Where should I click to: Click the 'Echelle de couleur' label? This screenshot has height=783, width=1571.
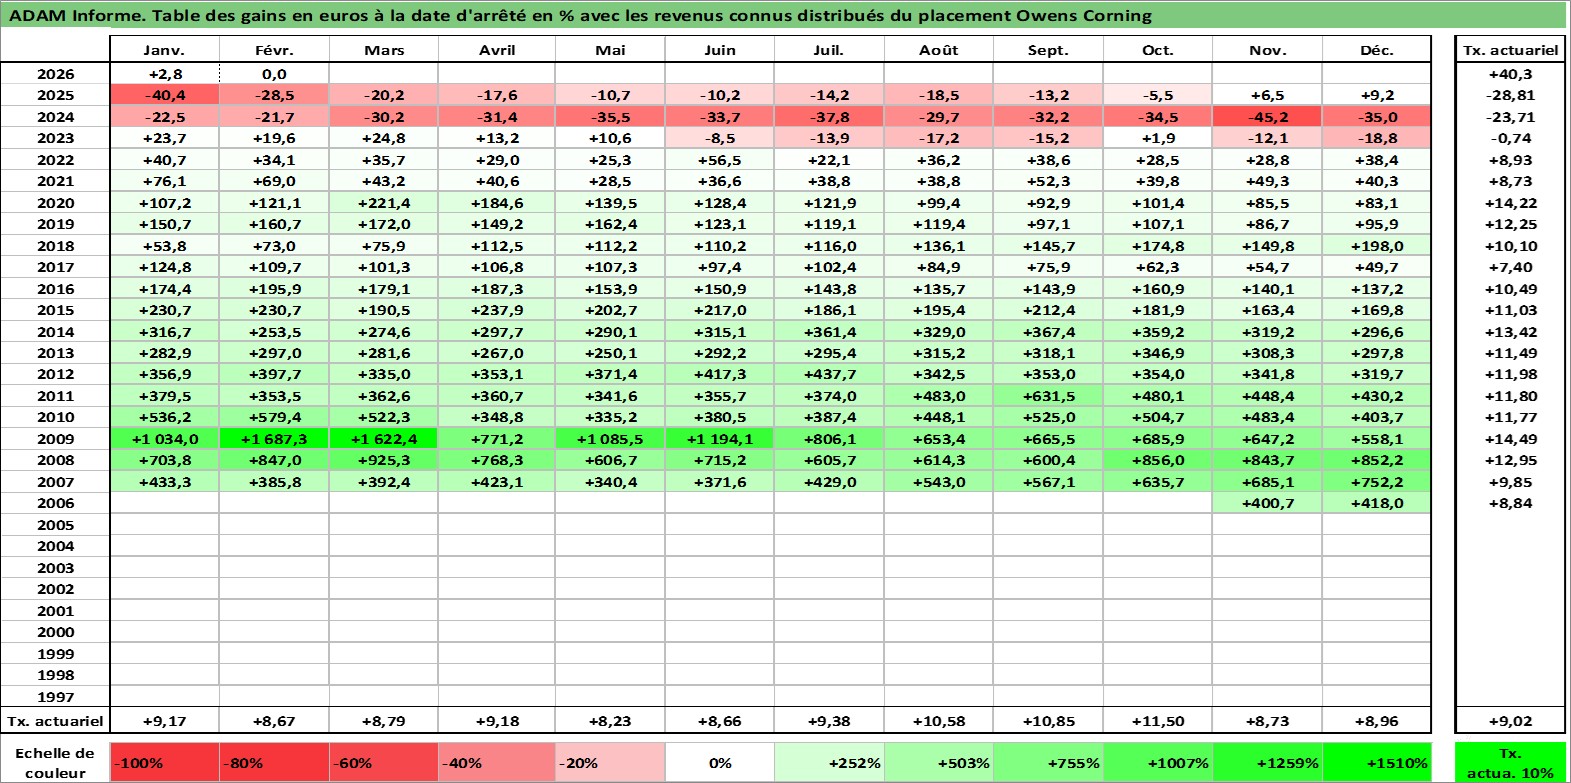coord(55,762)
